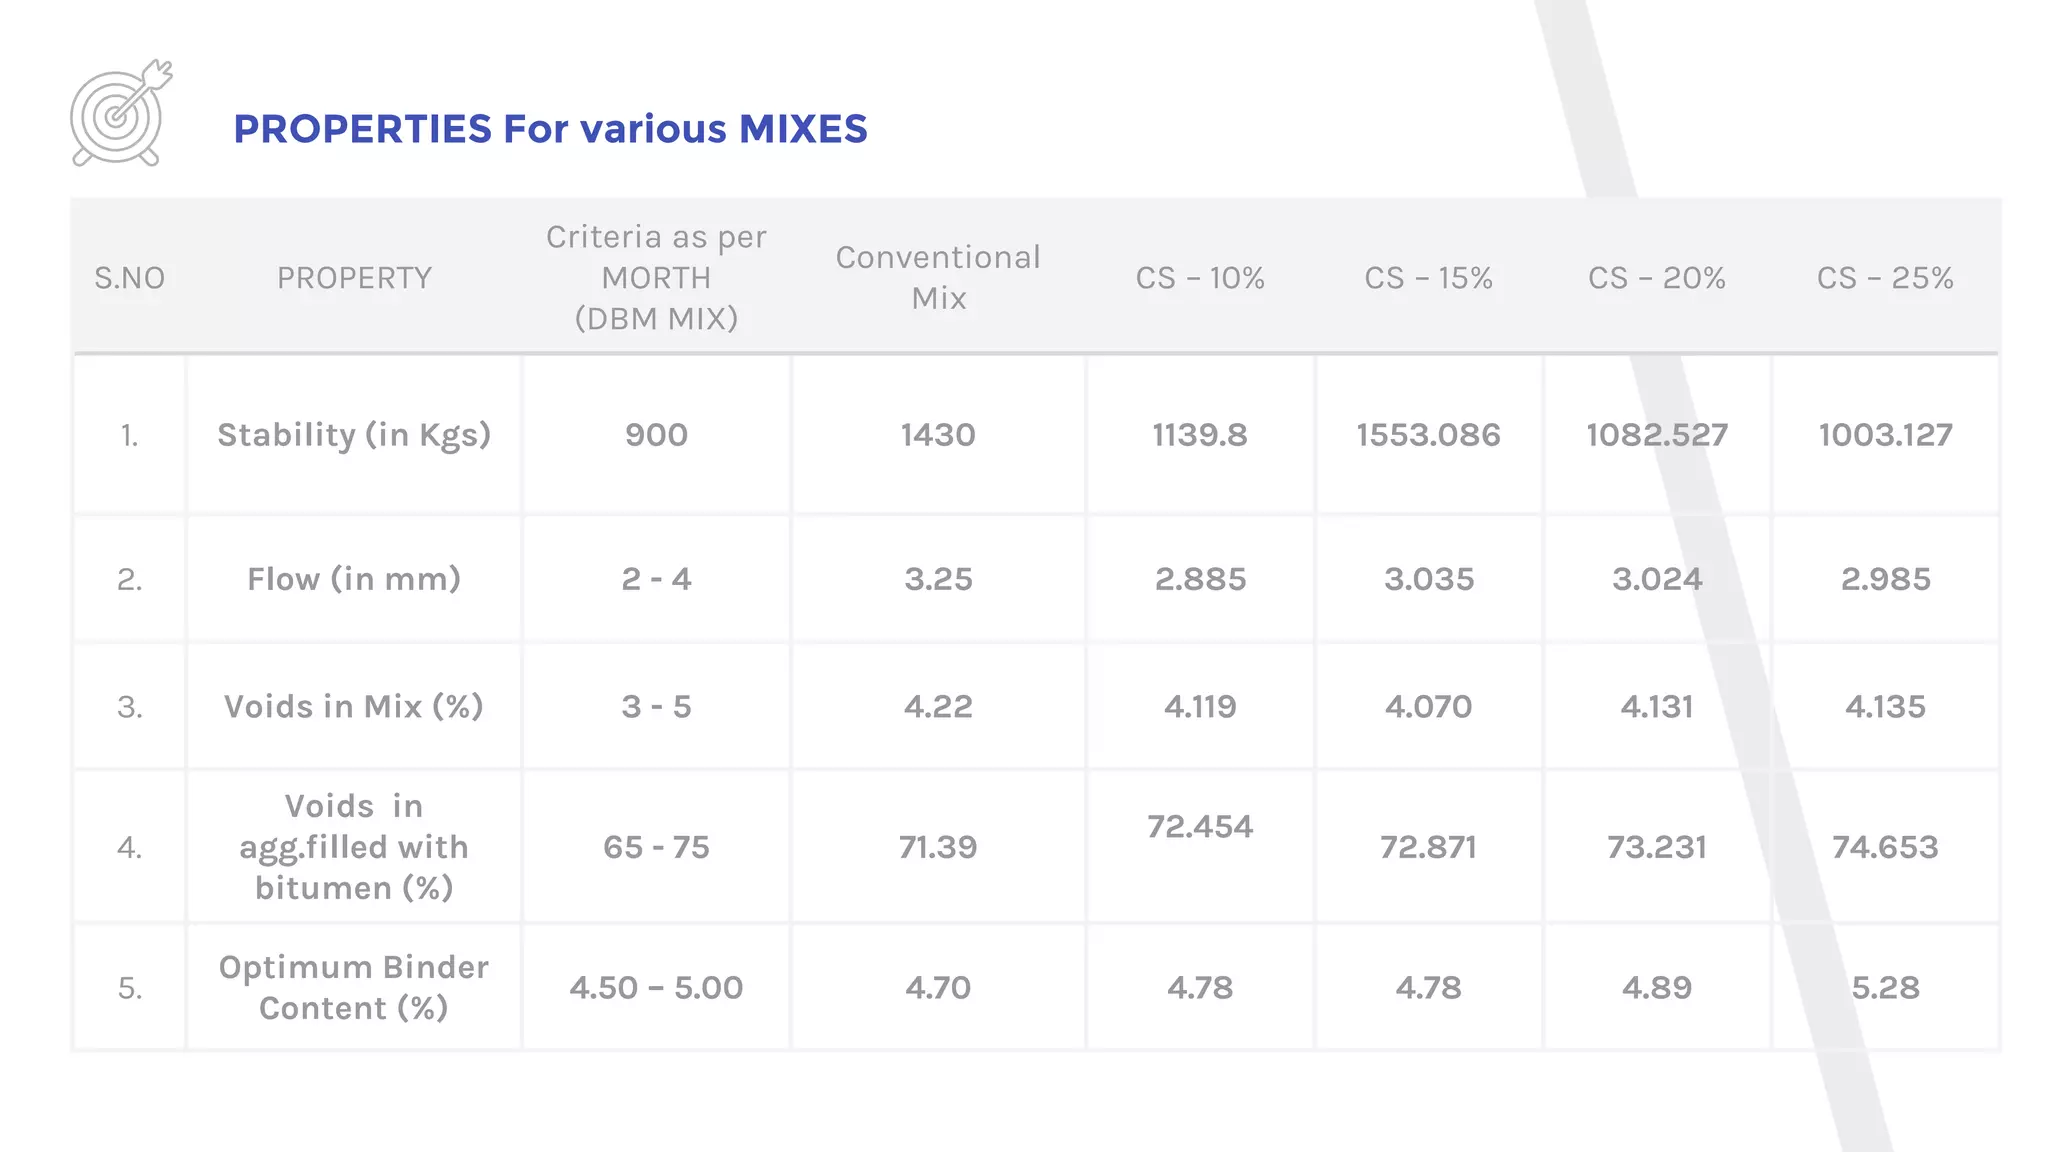Click the Voids in Mix (%) cell
The image size is (2048, 1152).
(354, 707)
